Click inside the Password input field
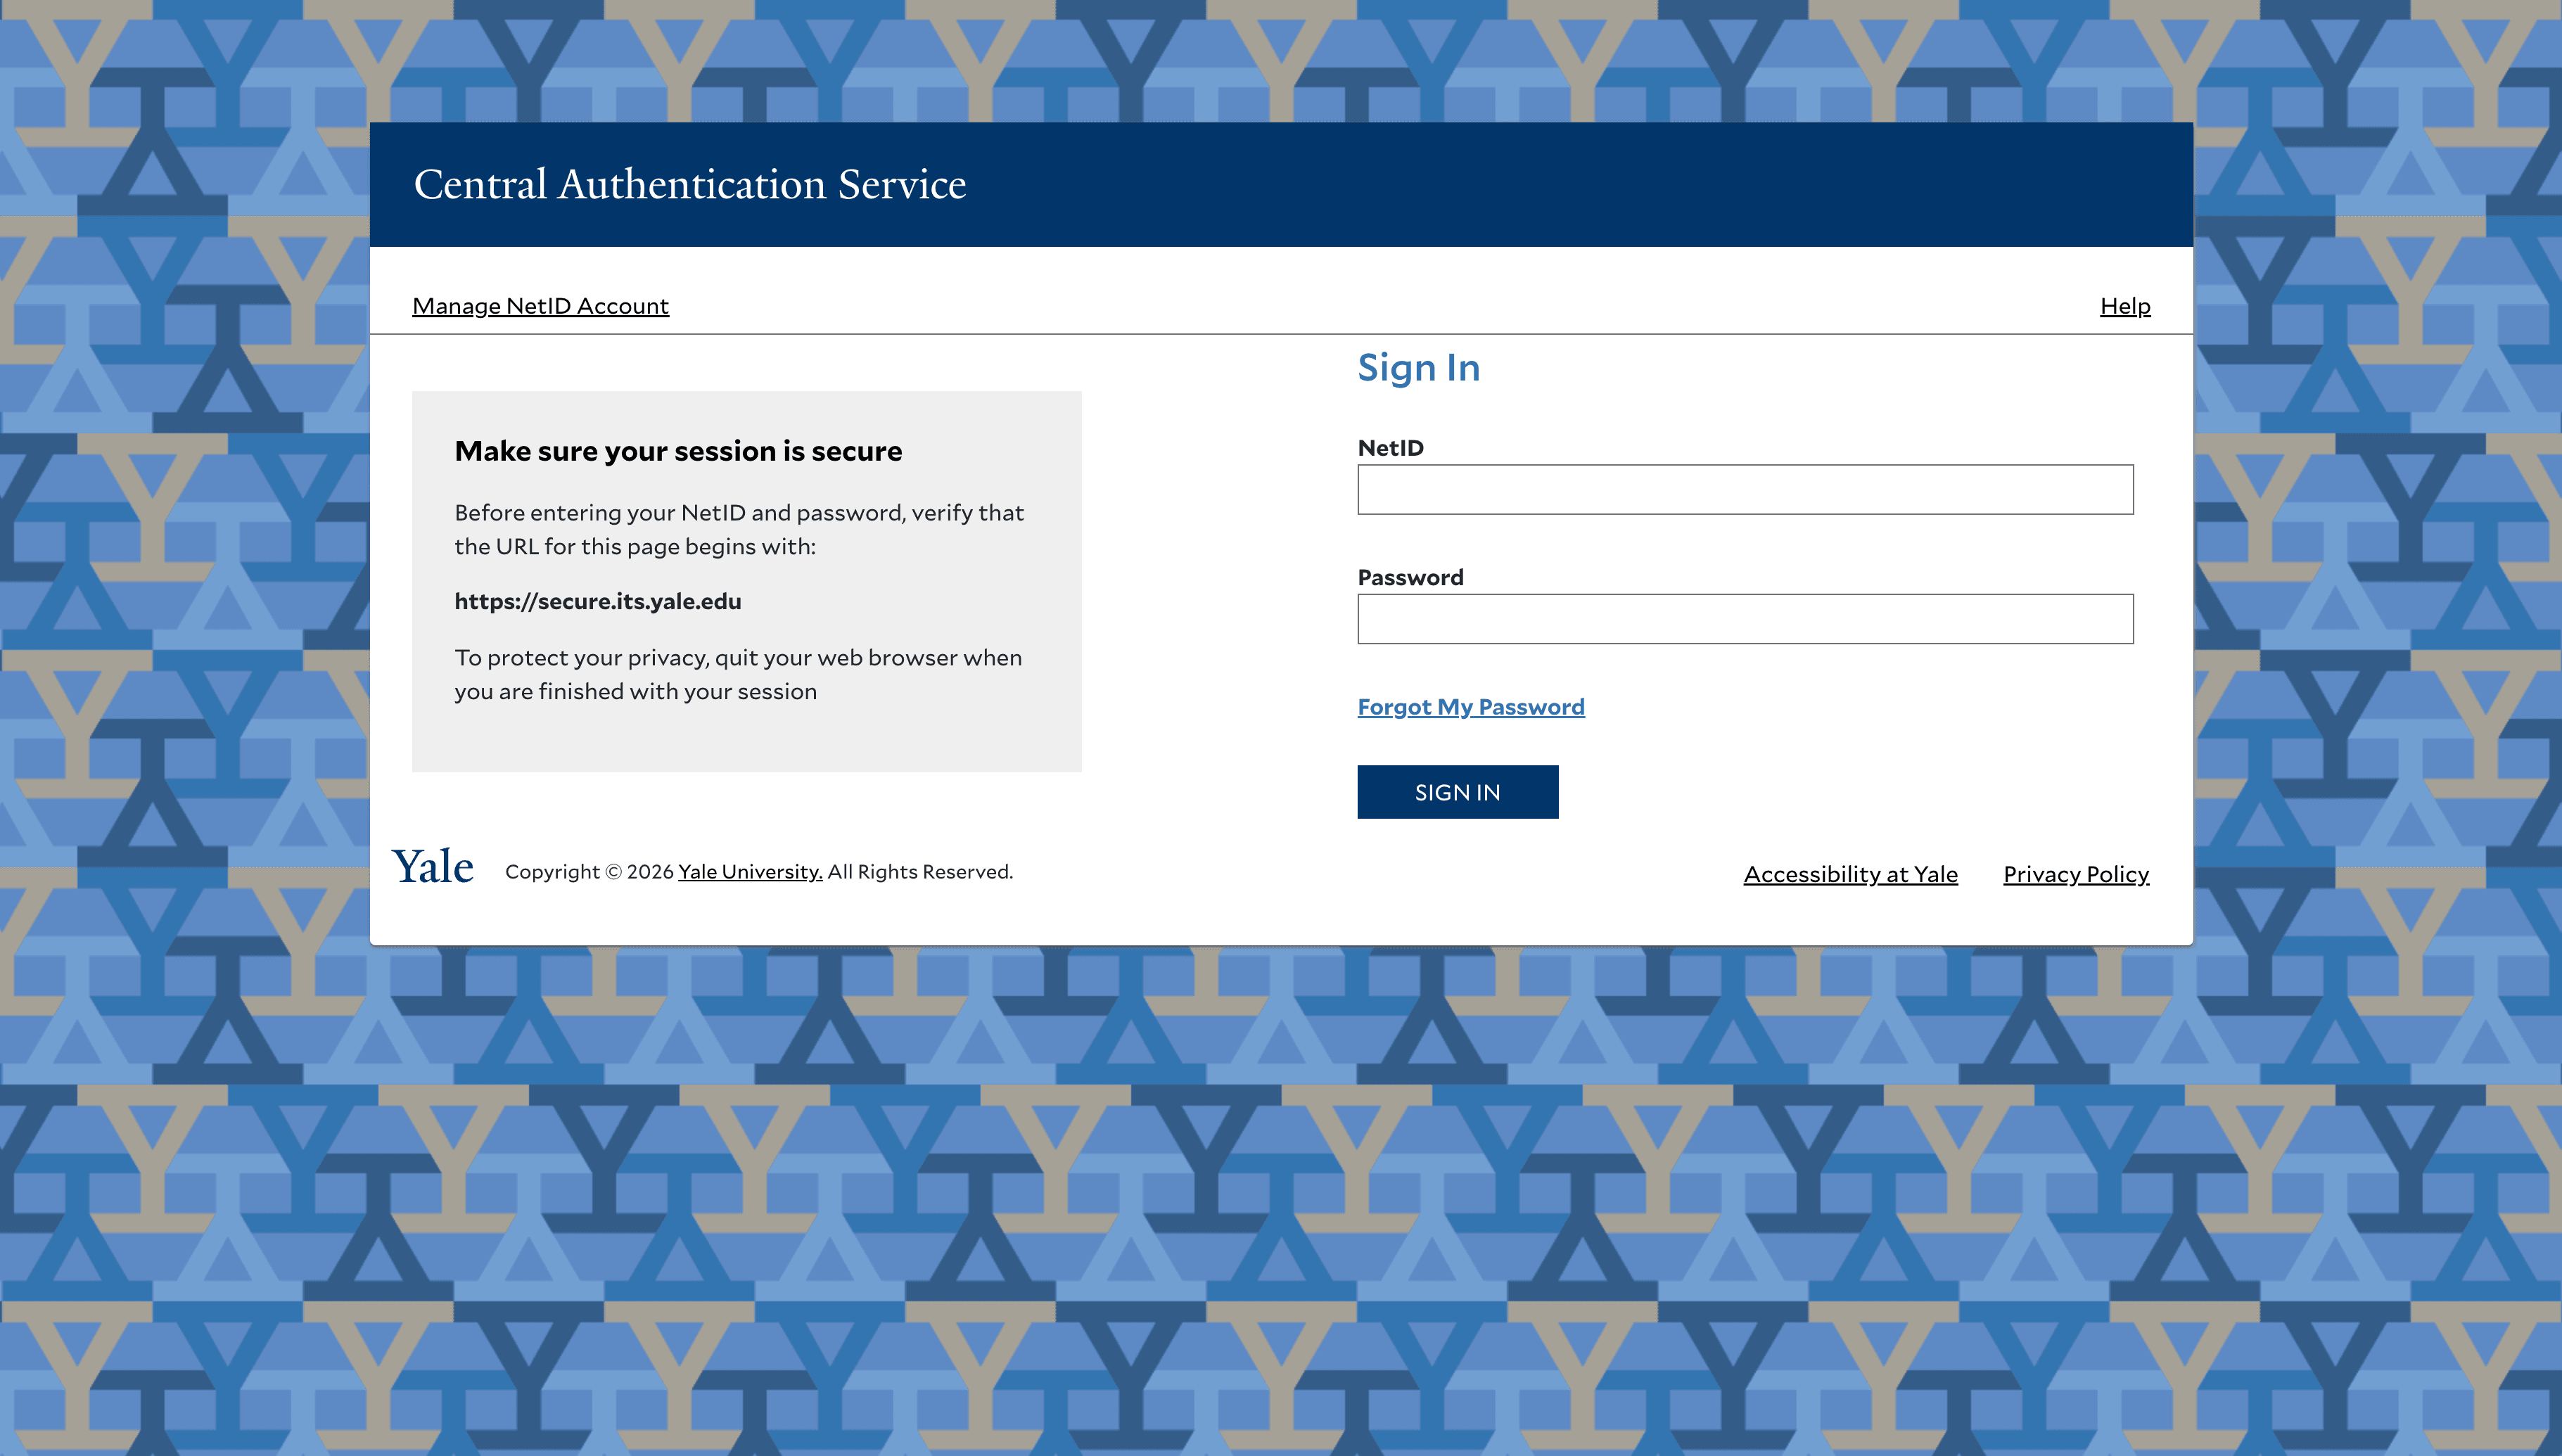The image size is (2562, 1456). point(1744,618)
